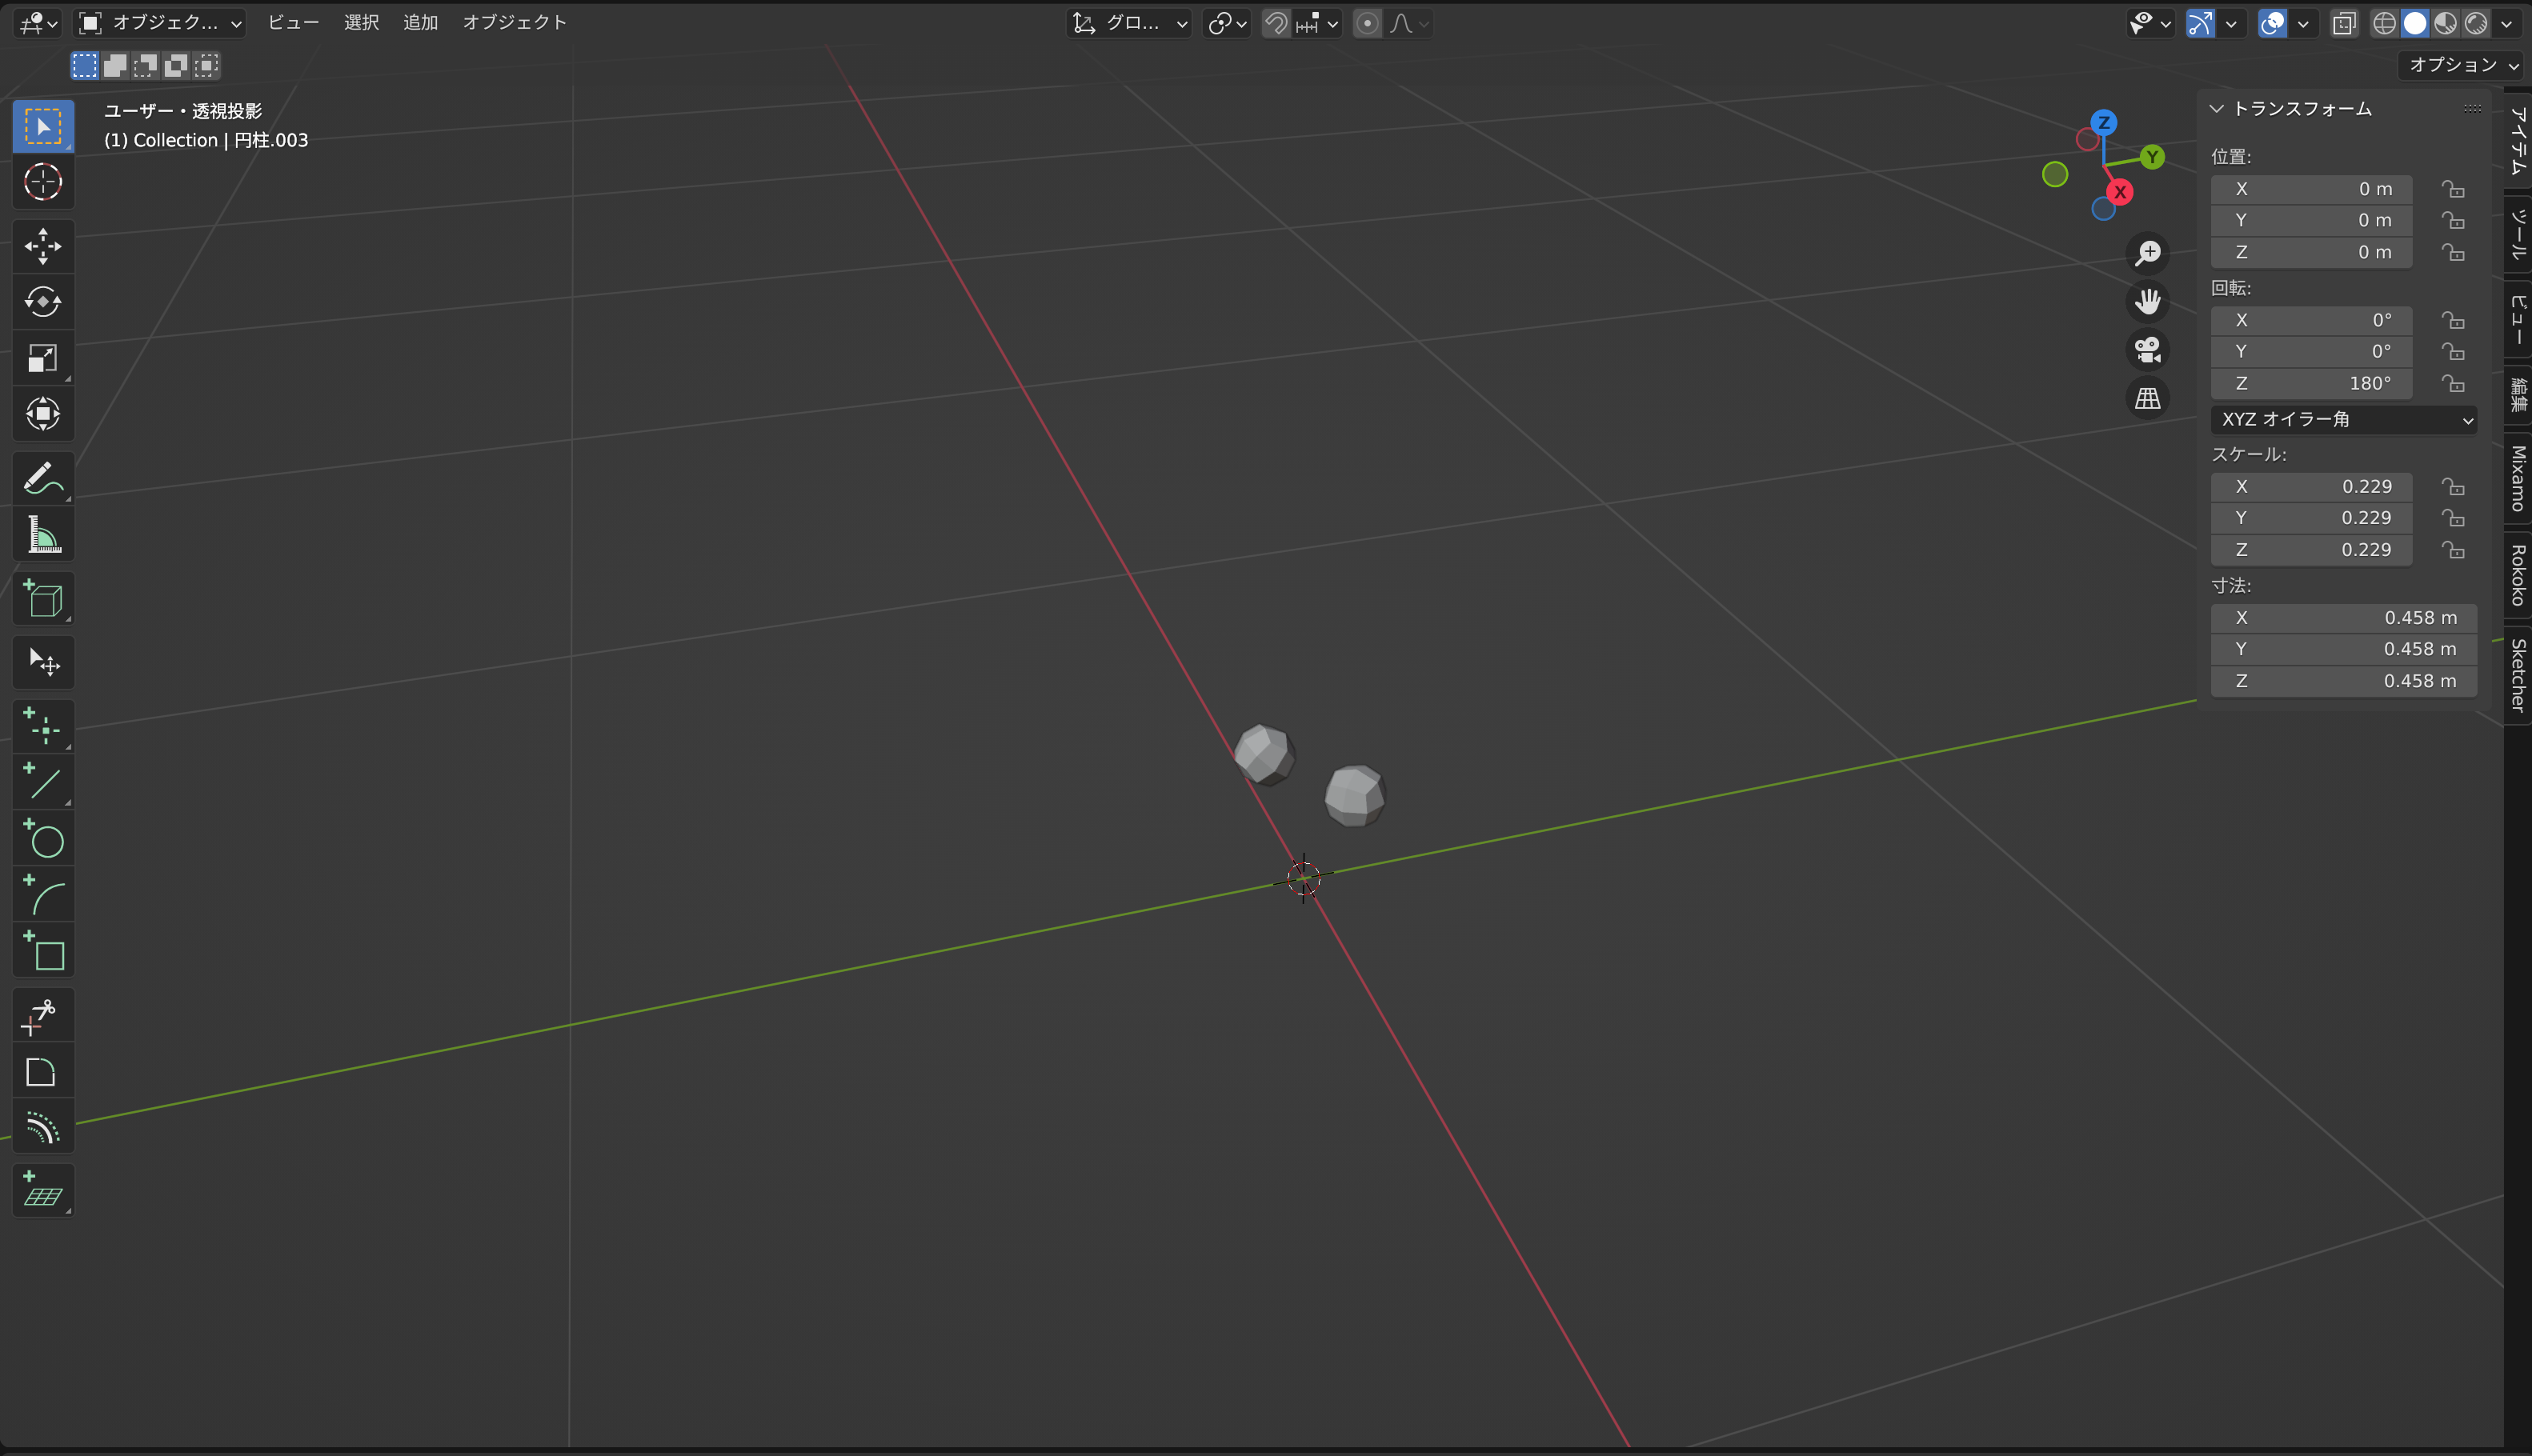The height and width of the screenshot is (1456, 2532).
Task: Click the red X axis on gizmo
Action: [2120, 192]
